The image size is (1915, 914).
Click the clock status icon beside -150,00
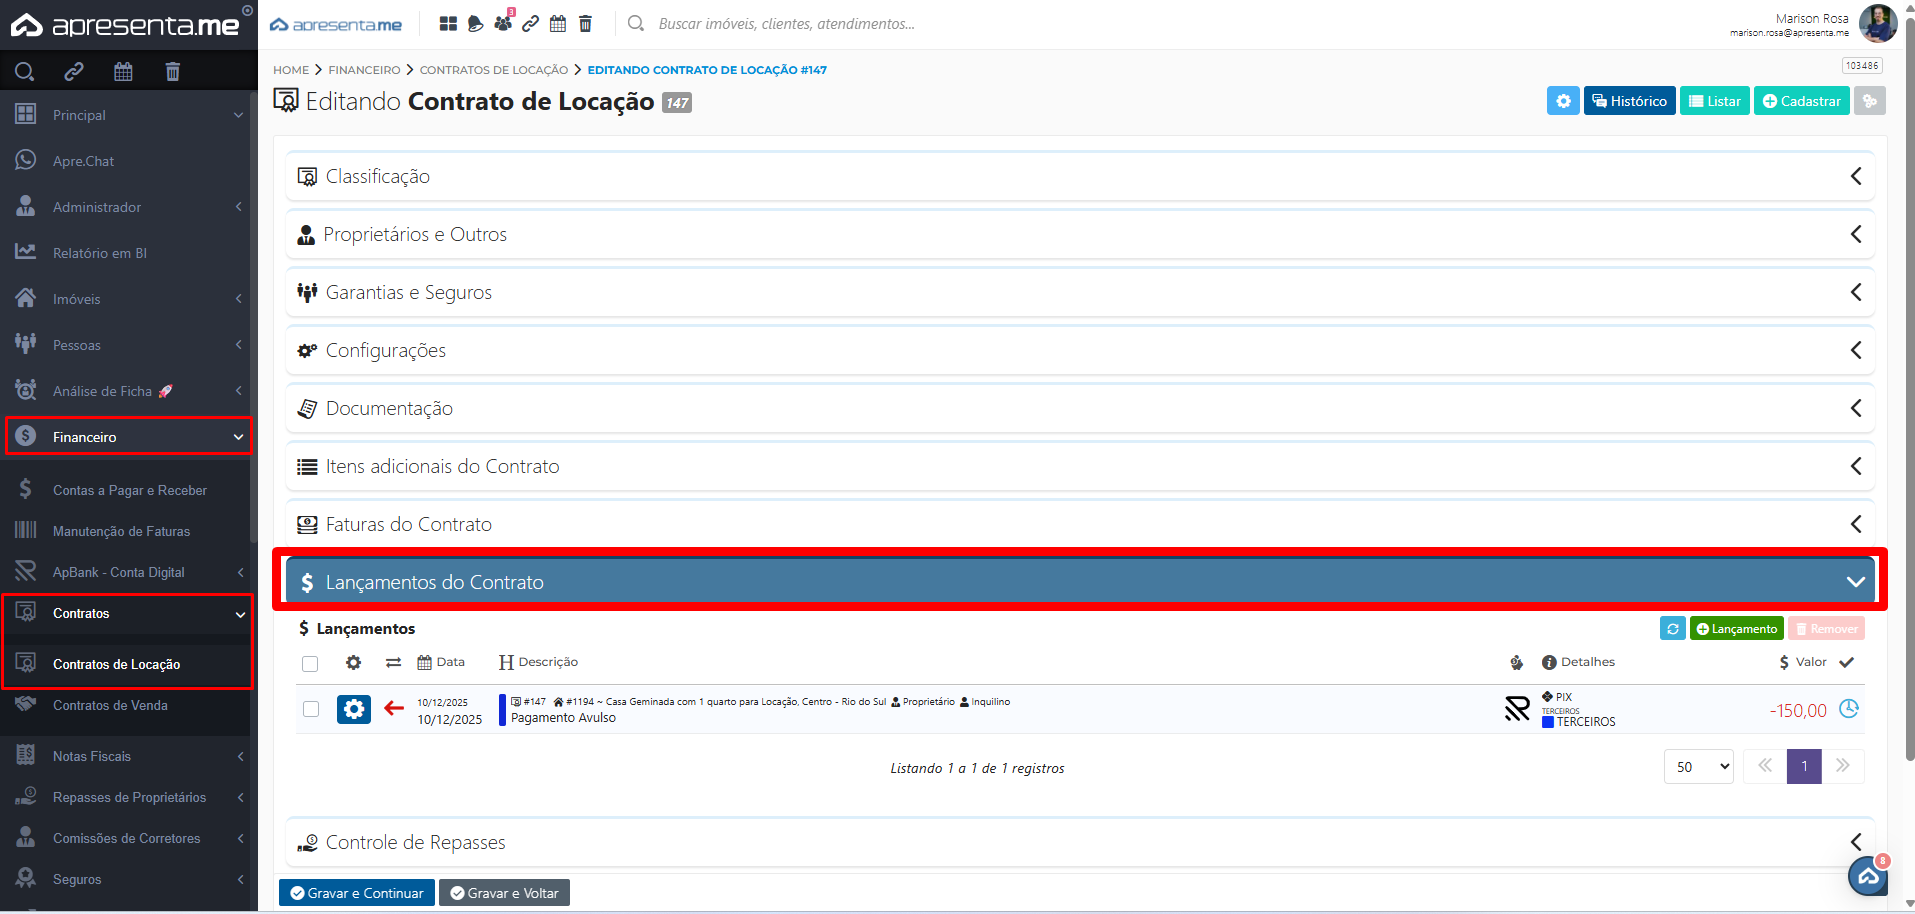click(x=1849, y=709)
